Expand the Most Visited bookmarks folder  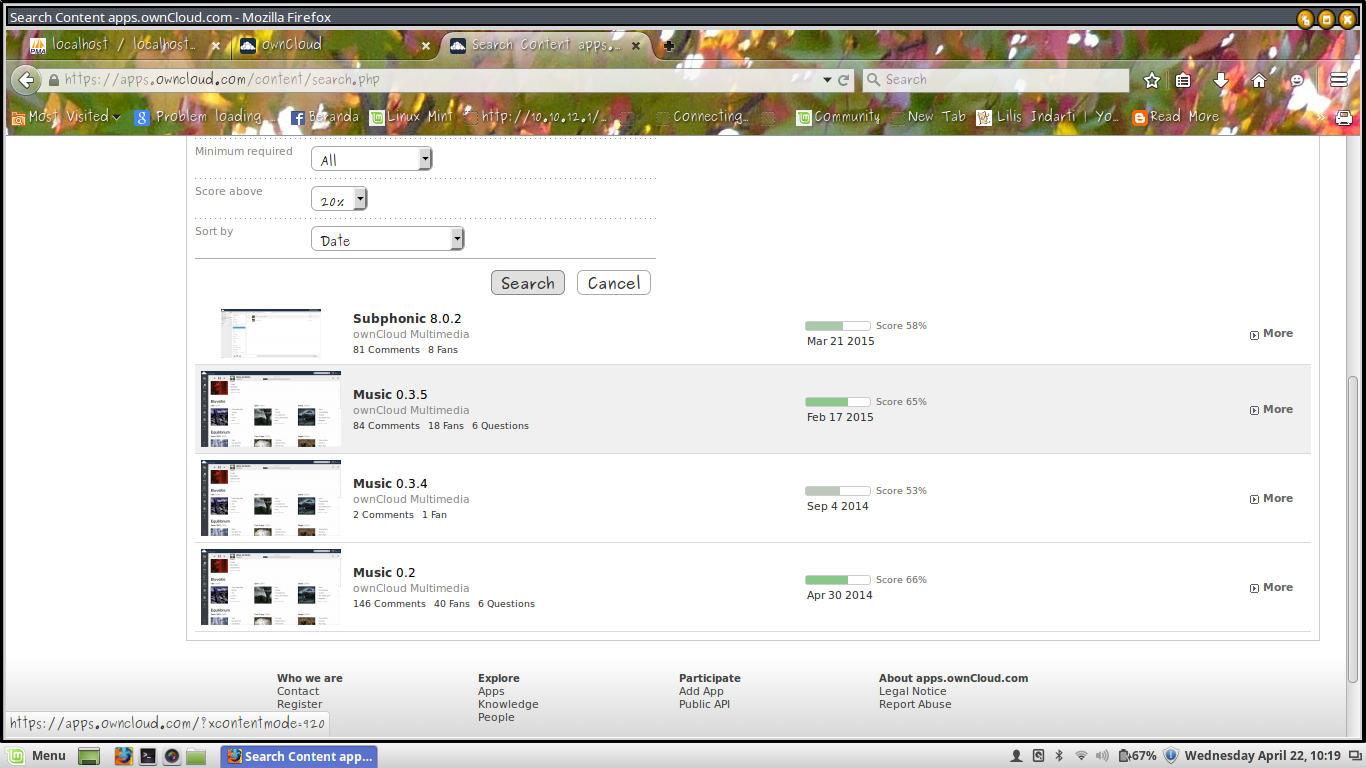coord(66,117)
